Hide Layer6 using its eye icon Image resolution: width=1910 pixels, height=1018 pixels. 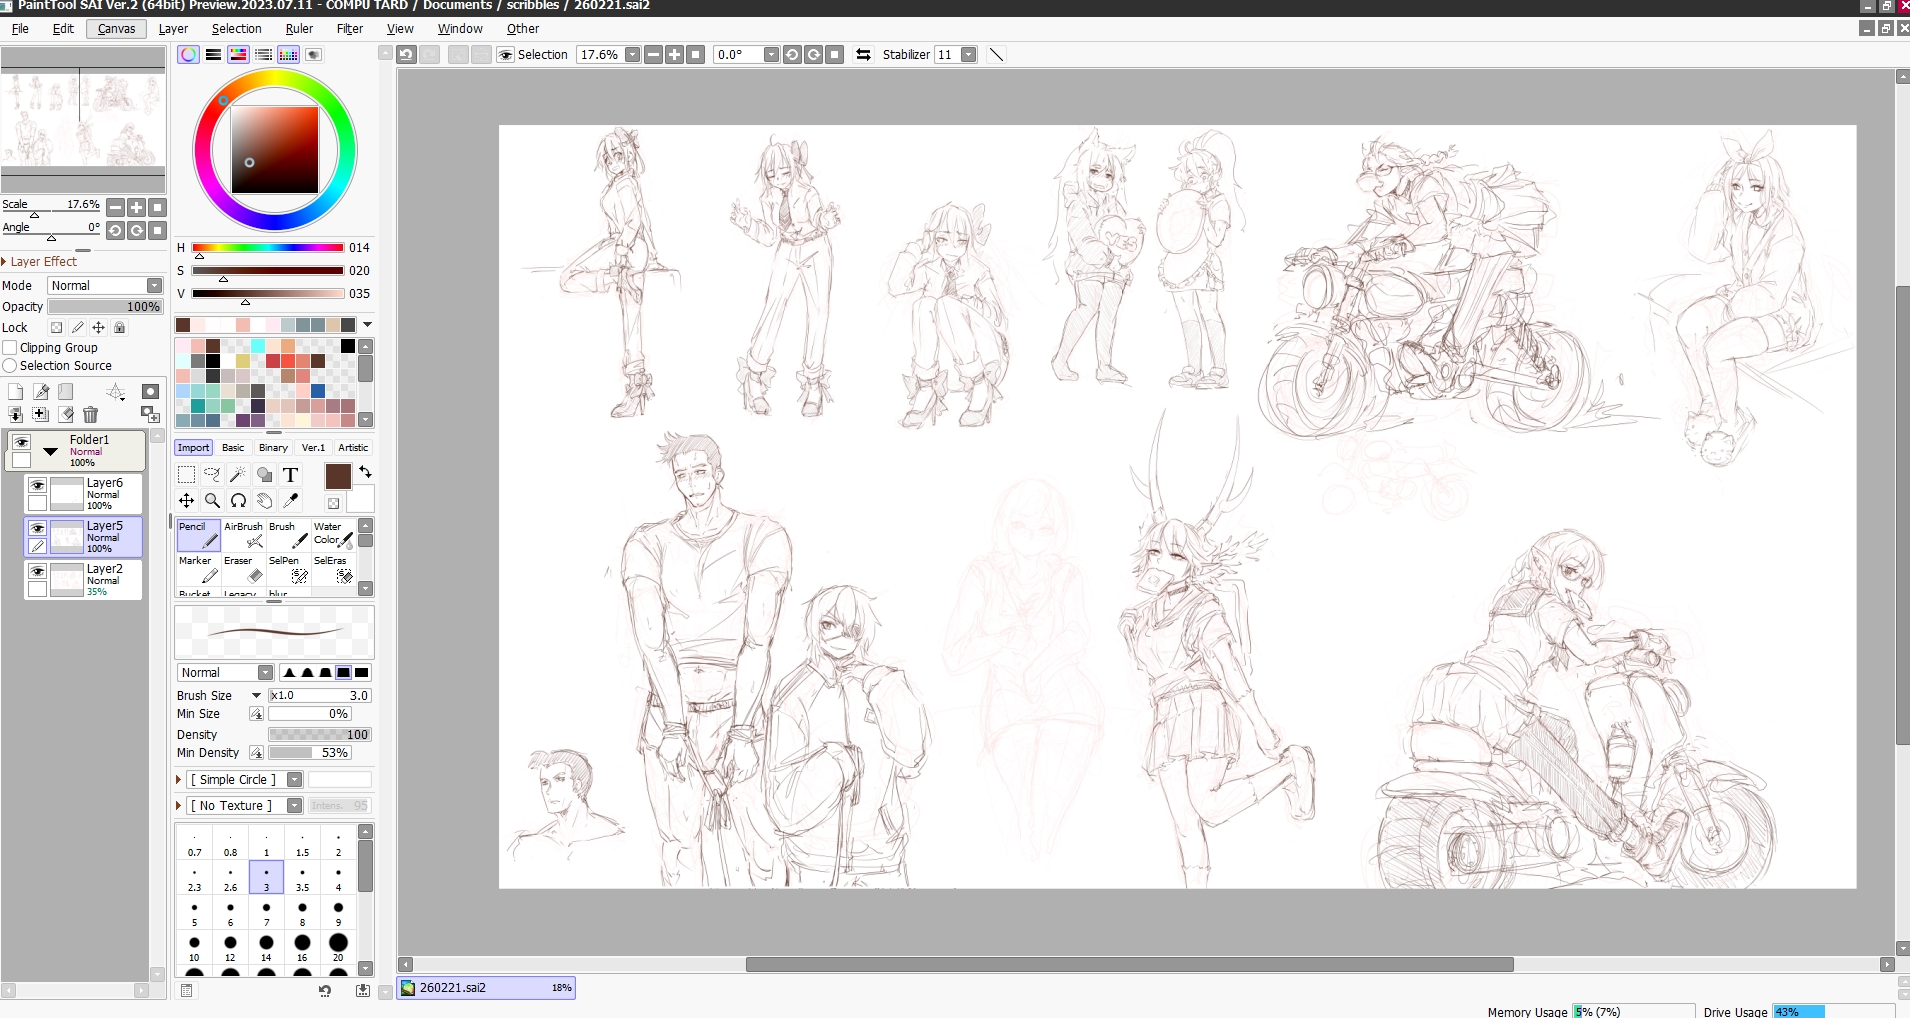(x=37, y=485)
